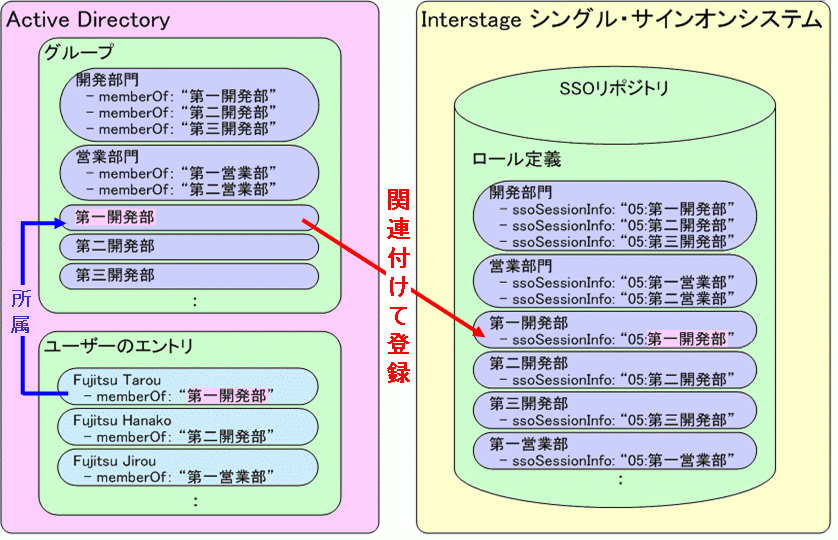This screenshot has height=540, width=838.
Task: Select the 営業部門 group box with memberOf entries
Action: point(188,173)
